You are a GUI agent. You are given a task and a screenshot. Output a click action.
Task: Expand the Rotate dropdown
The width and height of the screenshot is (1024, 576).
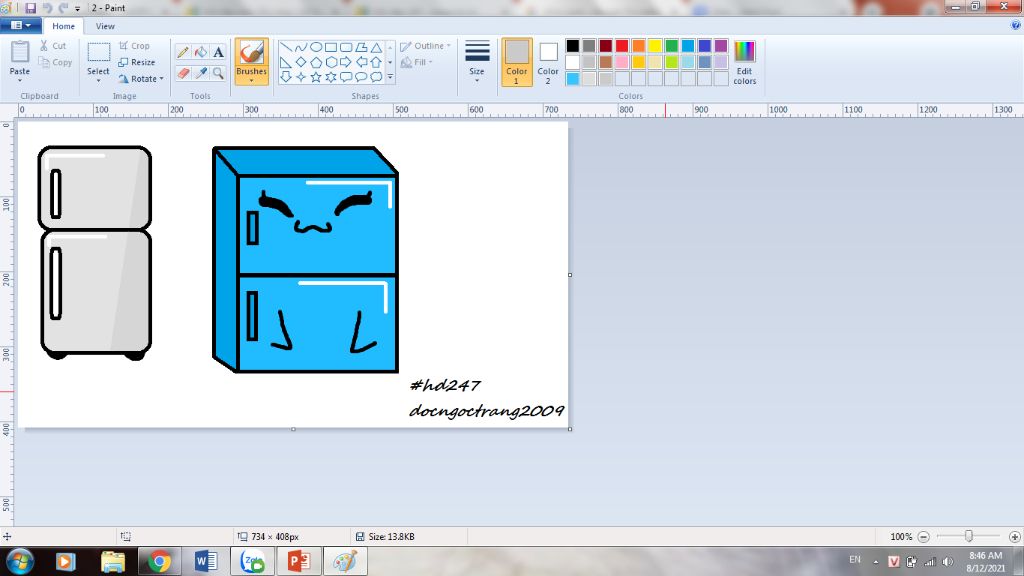[161, 79]
